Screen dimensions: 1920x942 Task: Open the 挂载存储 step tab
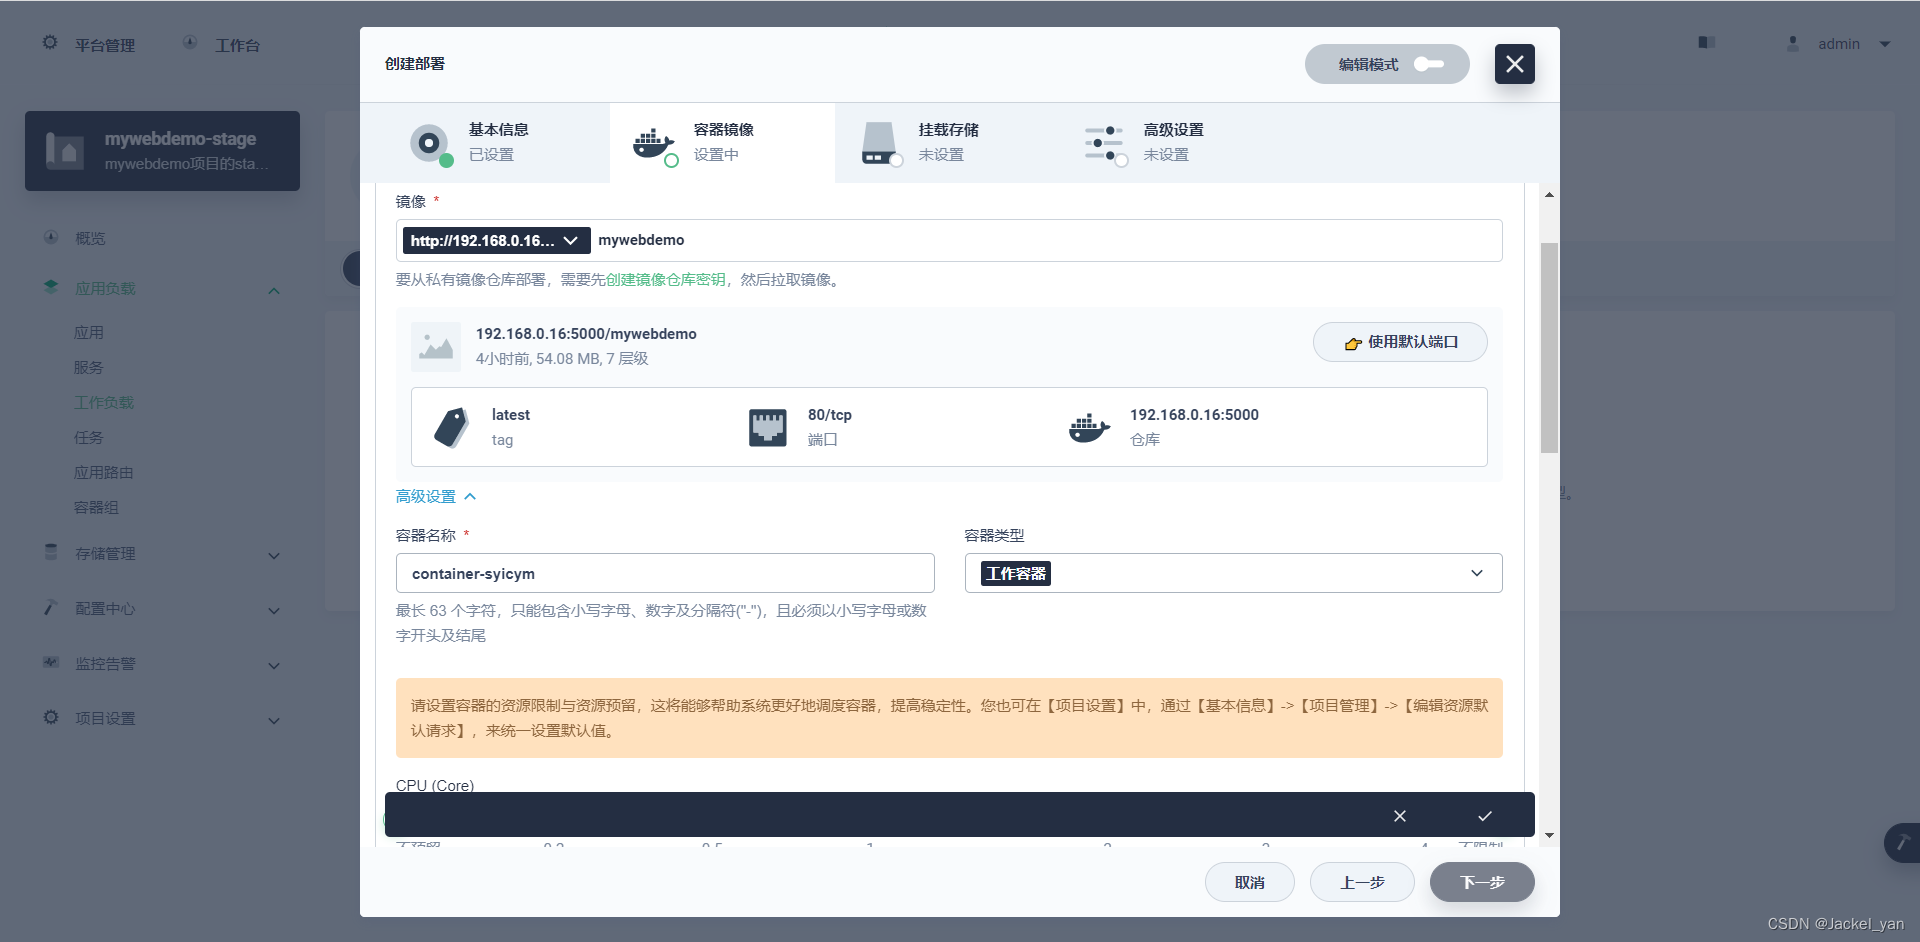[x=947, y=143]
